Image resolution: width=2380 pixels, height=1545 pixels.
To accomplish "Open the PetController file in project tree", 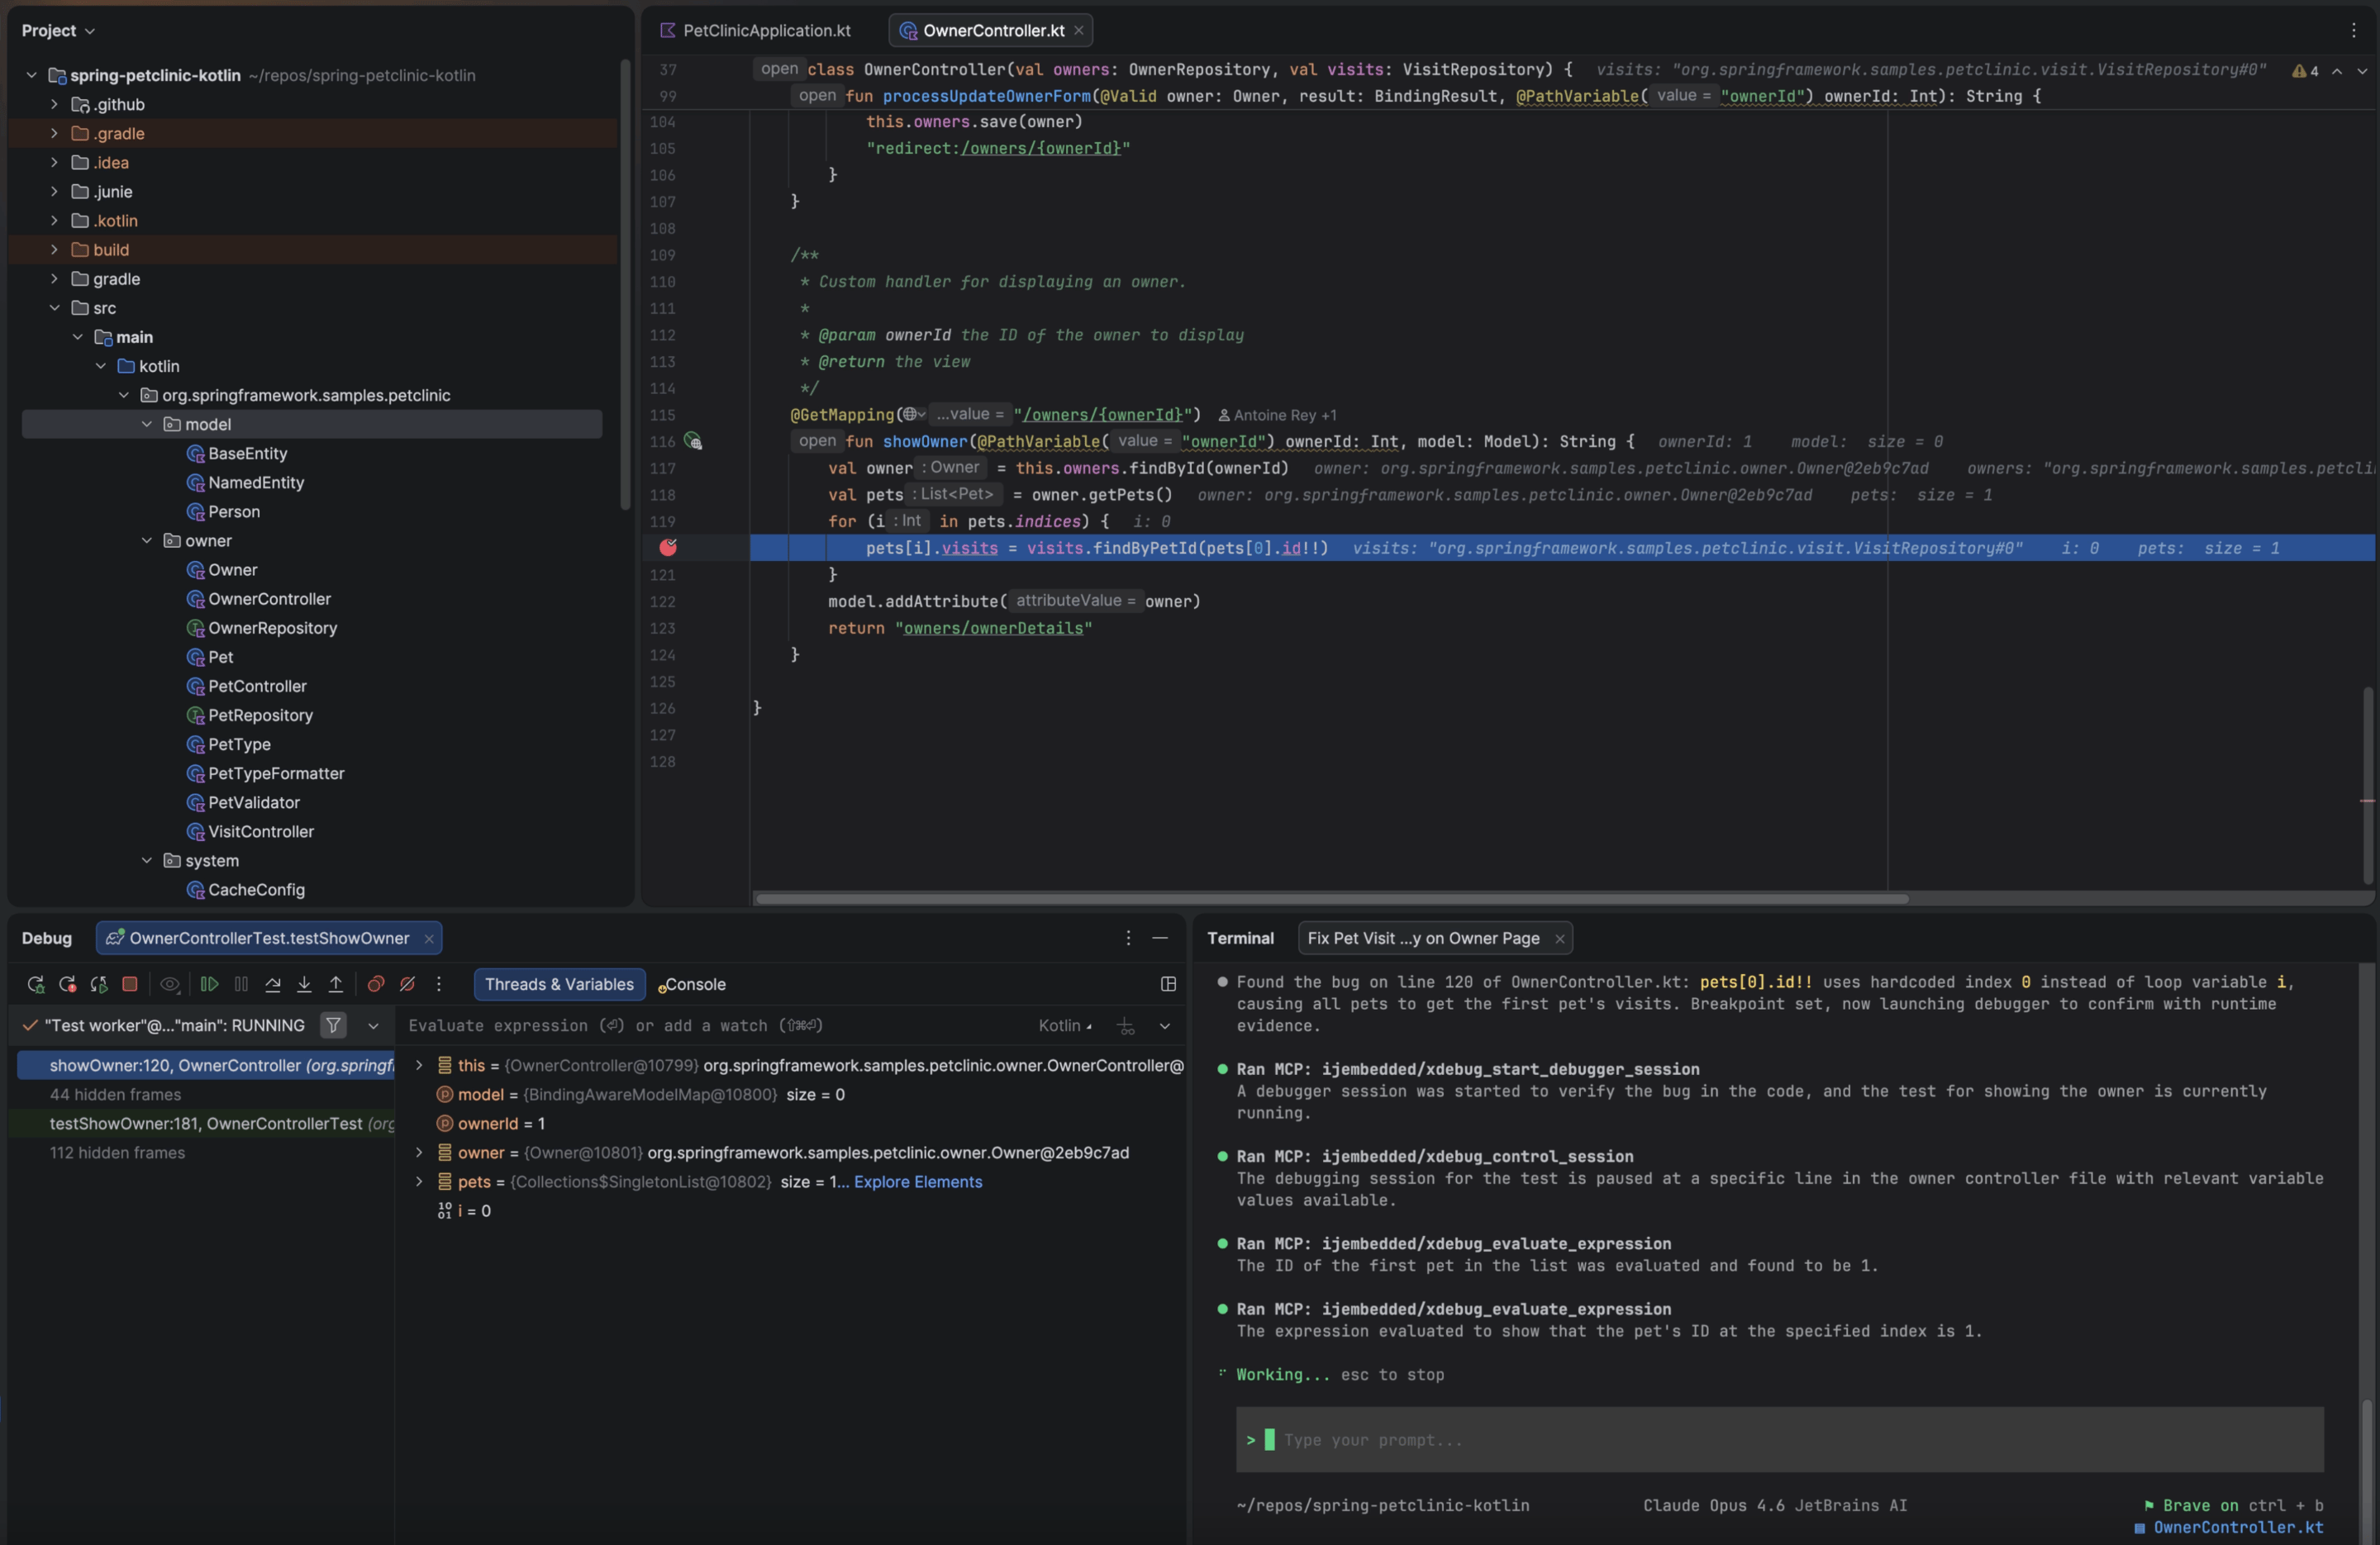I will coord(257,686).
